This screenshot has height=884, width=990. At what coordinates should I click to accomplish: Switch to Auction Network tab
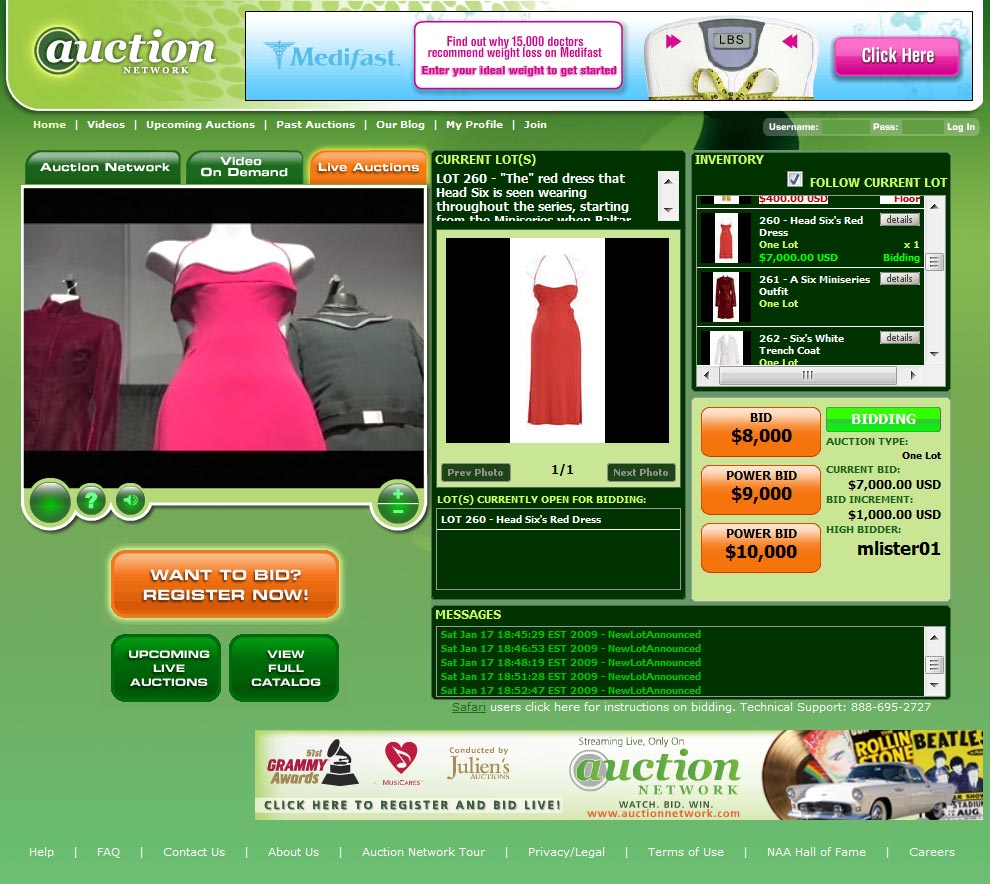tap(104, 167)
